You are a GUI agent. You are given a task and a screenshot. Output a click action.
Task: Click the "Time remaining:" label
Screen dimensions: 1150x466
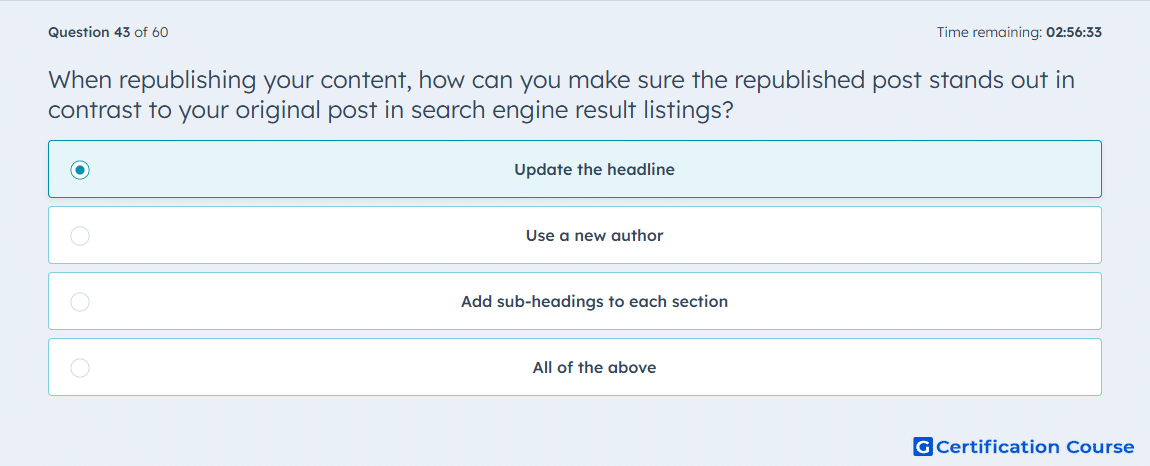(x=989, y=32)
